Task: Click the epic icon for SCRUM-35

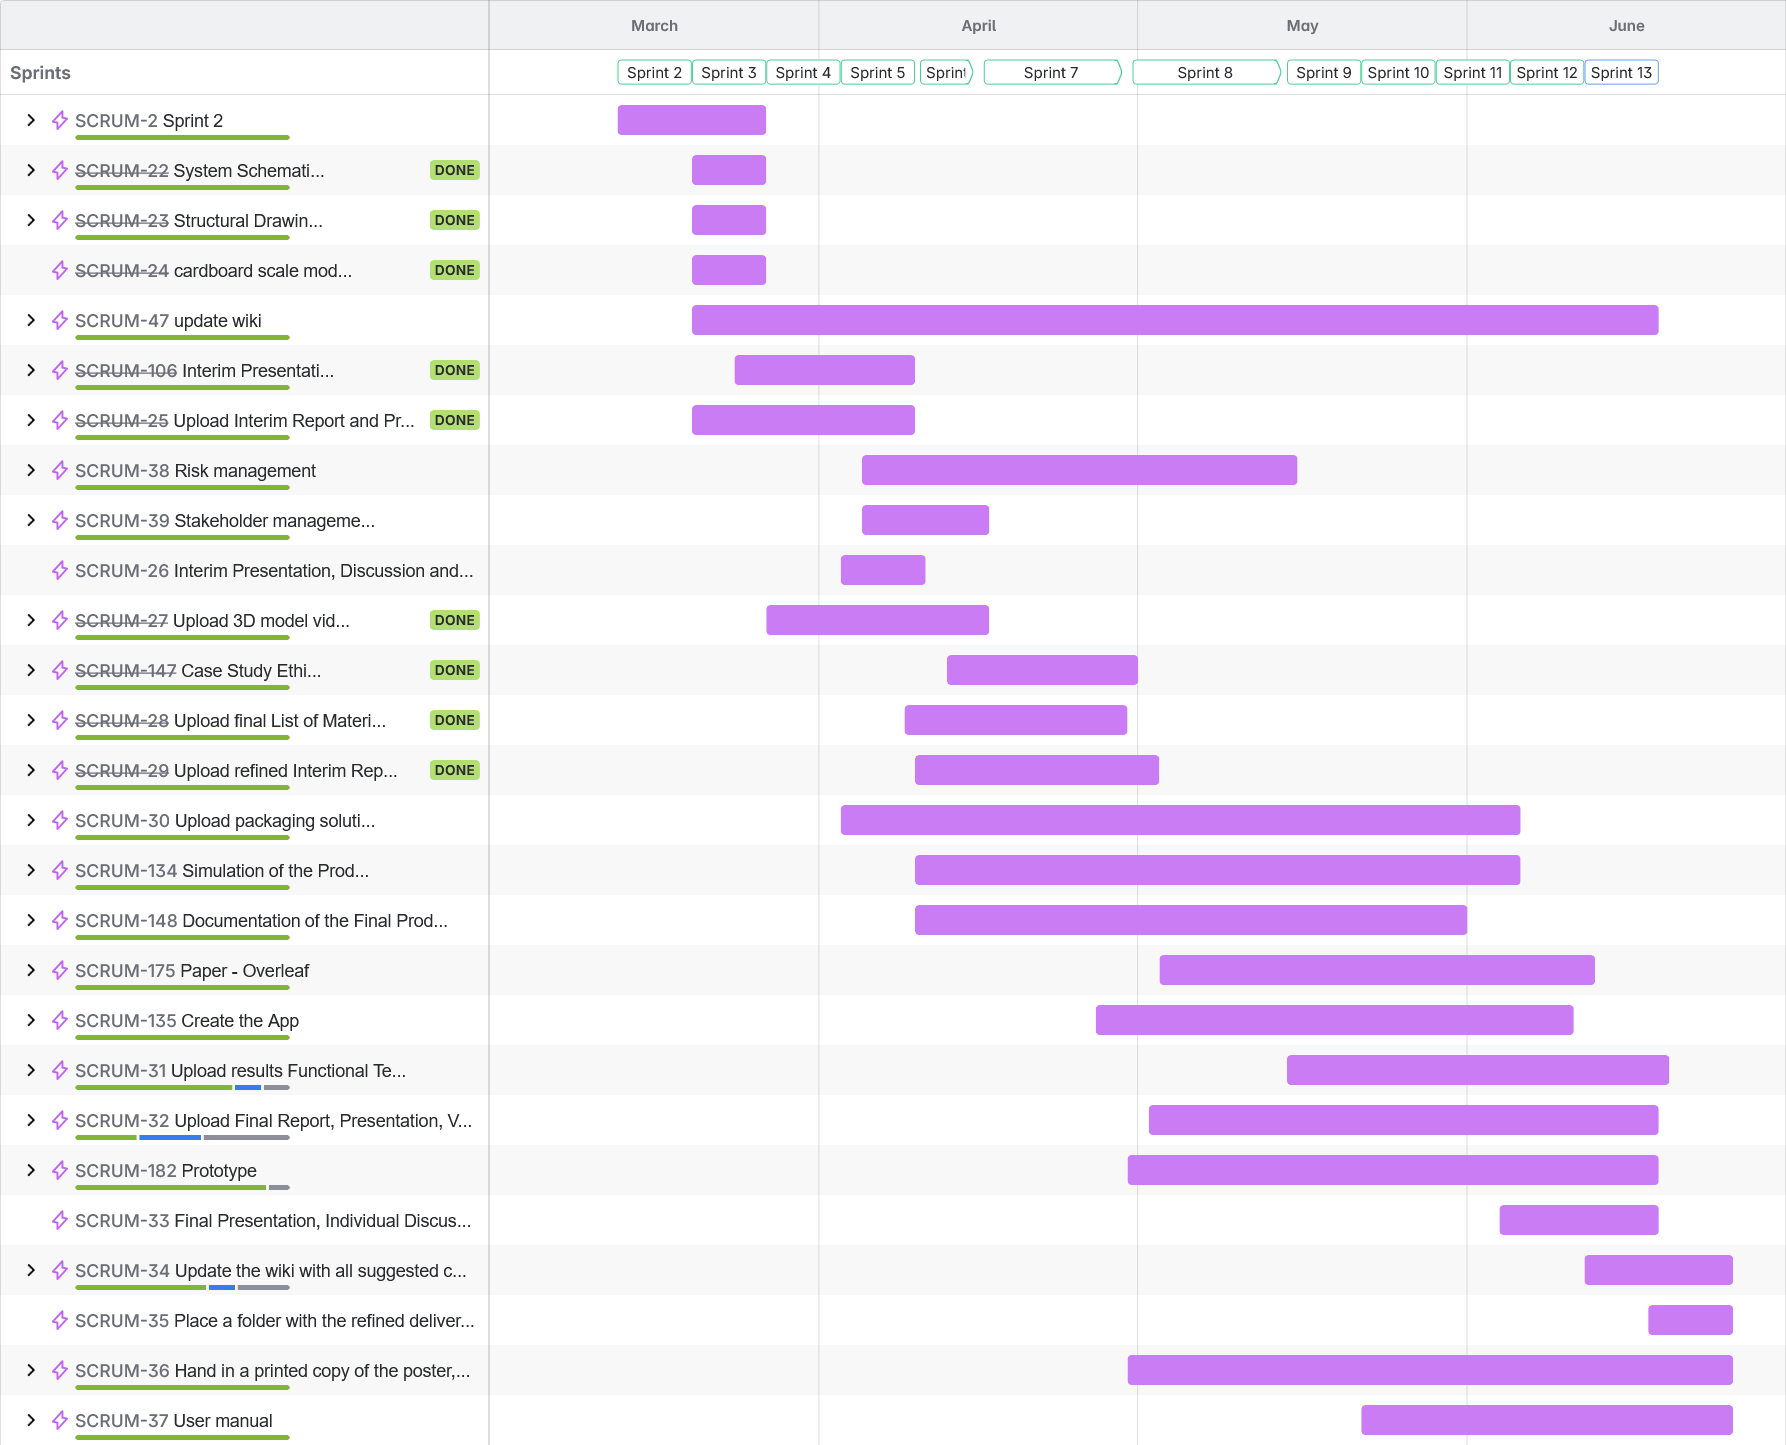Action: (60, 1320)
